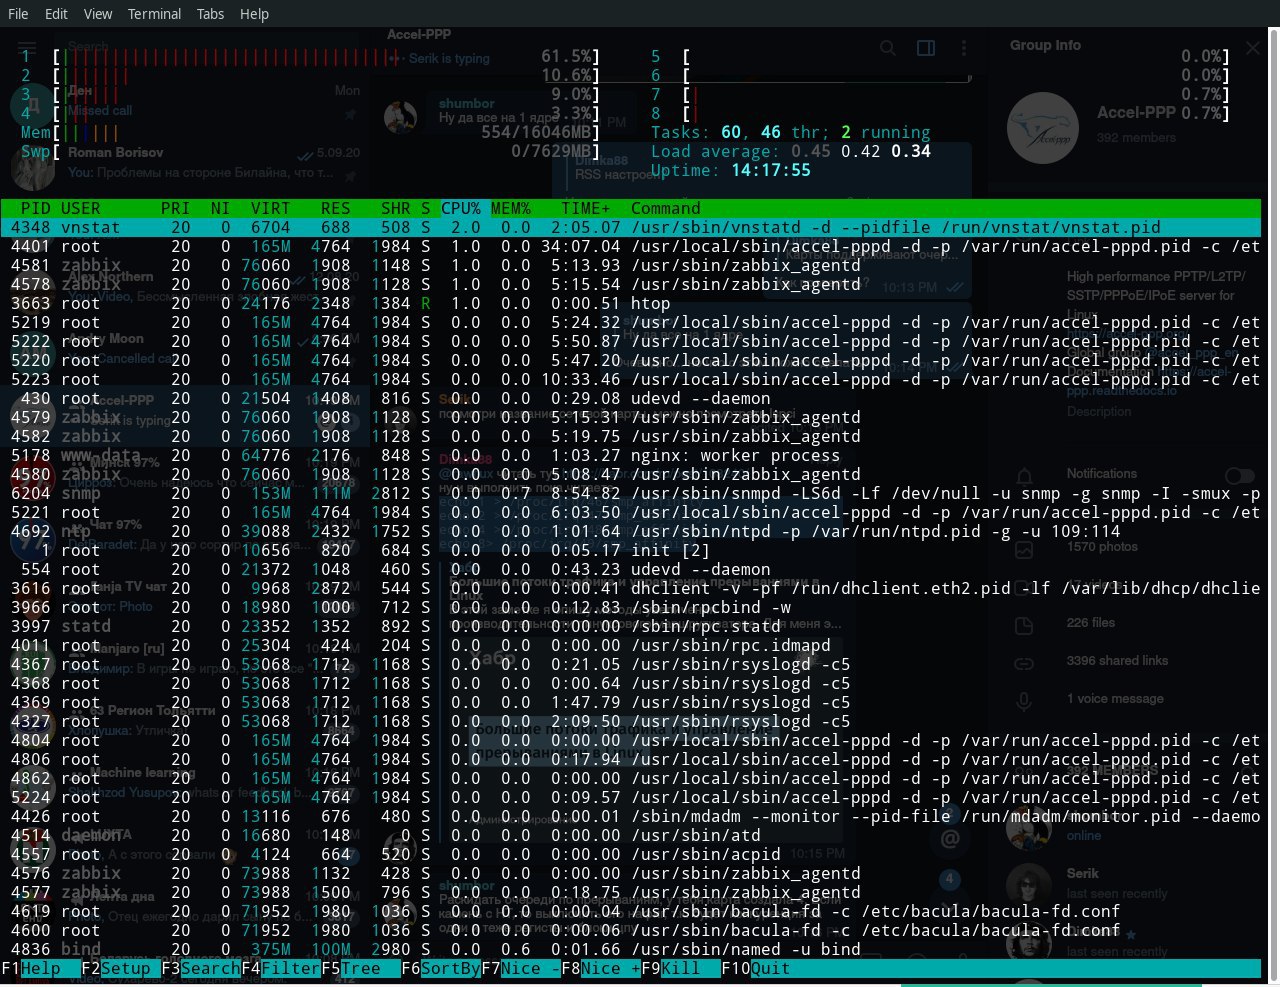The height and width of the screenshot is (987, 1280).
Task: Click the Command column header
Action: pos(666,208)
